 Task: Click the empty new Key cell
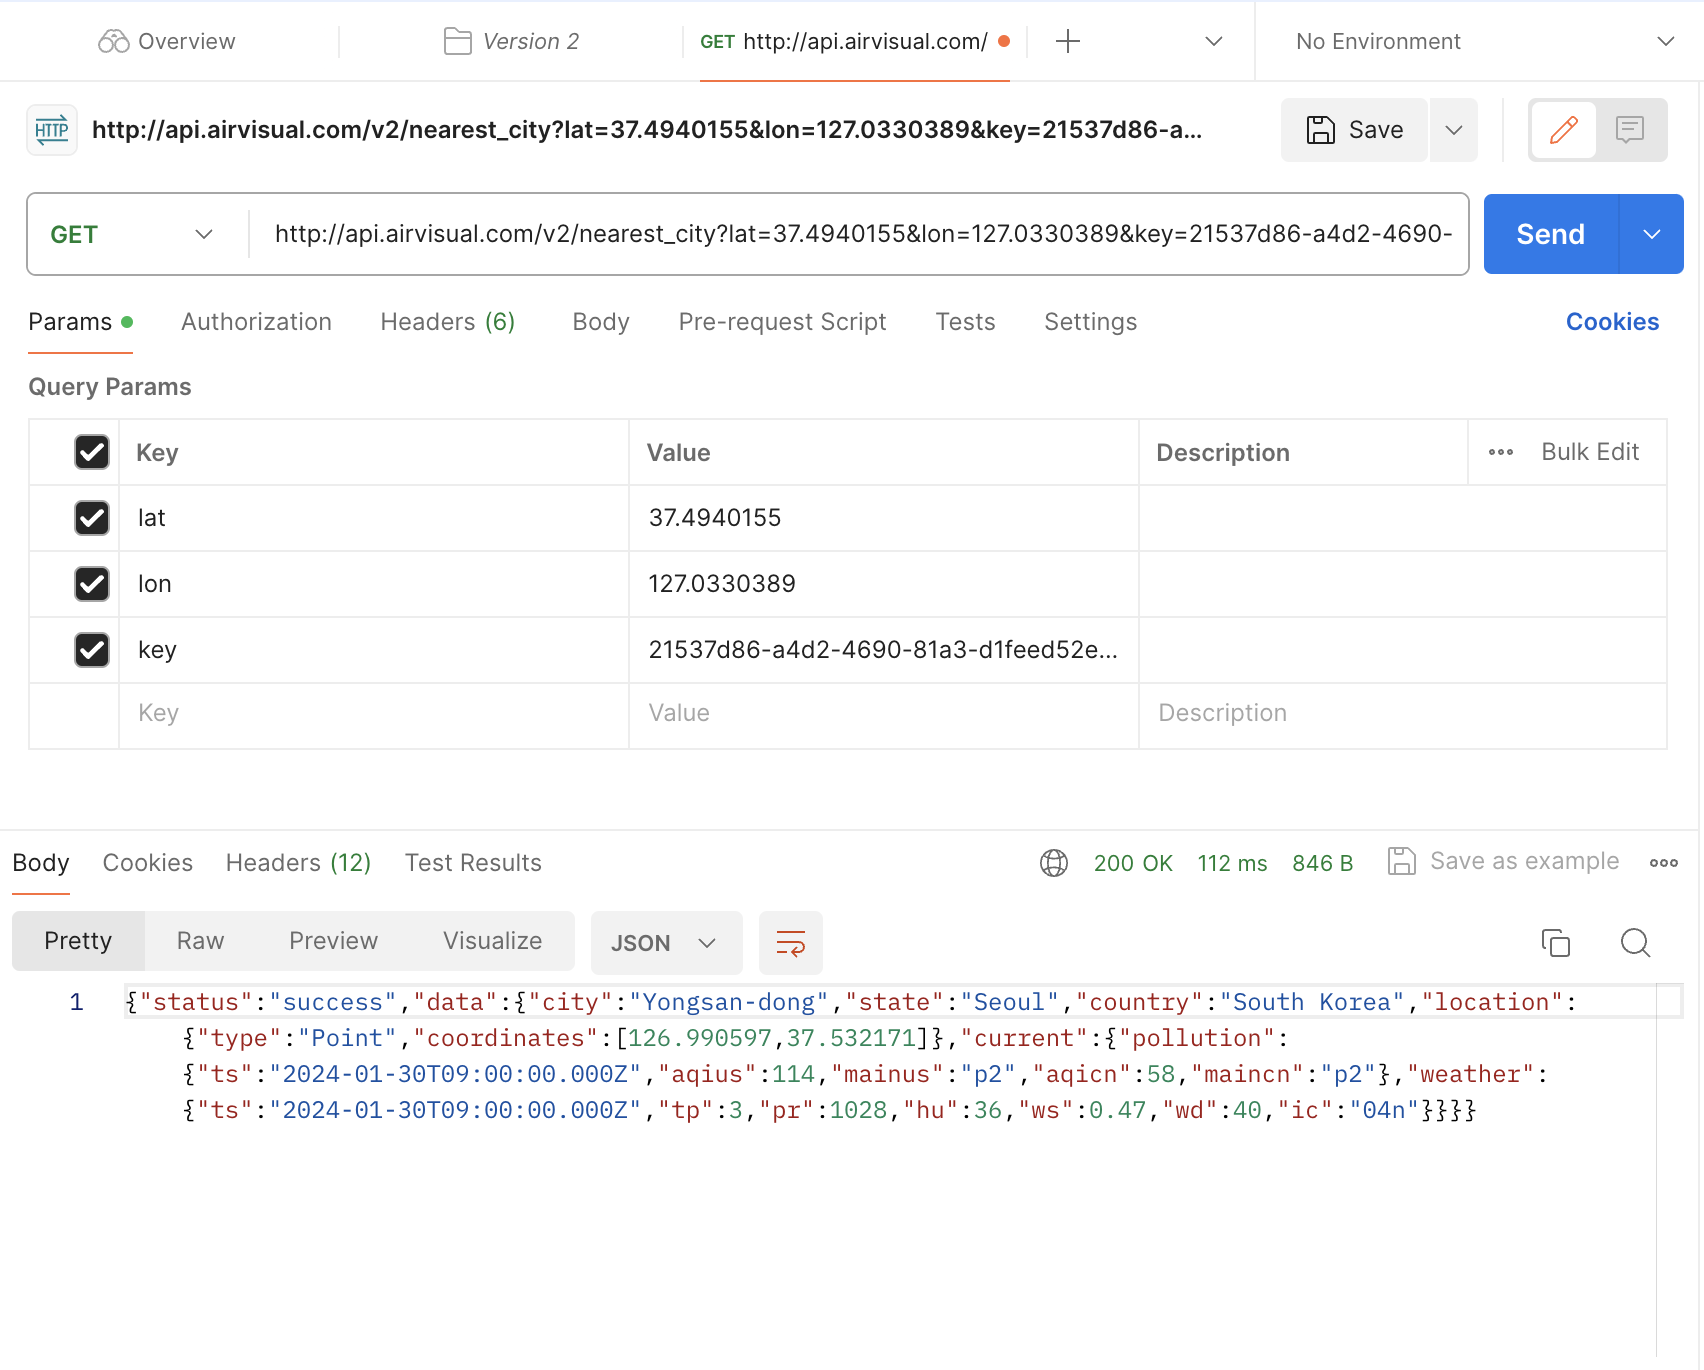374,715
